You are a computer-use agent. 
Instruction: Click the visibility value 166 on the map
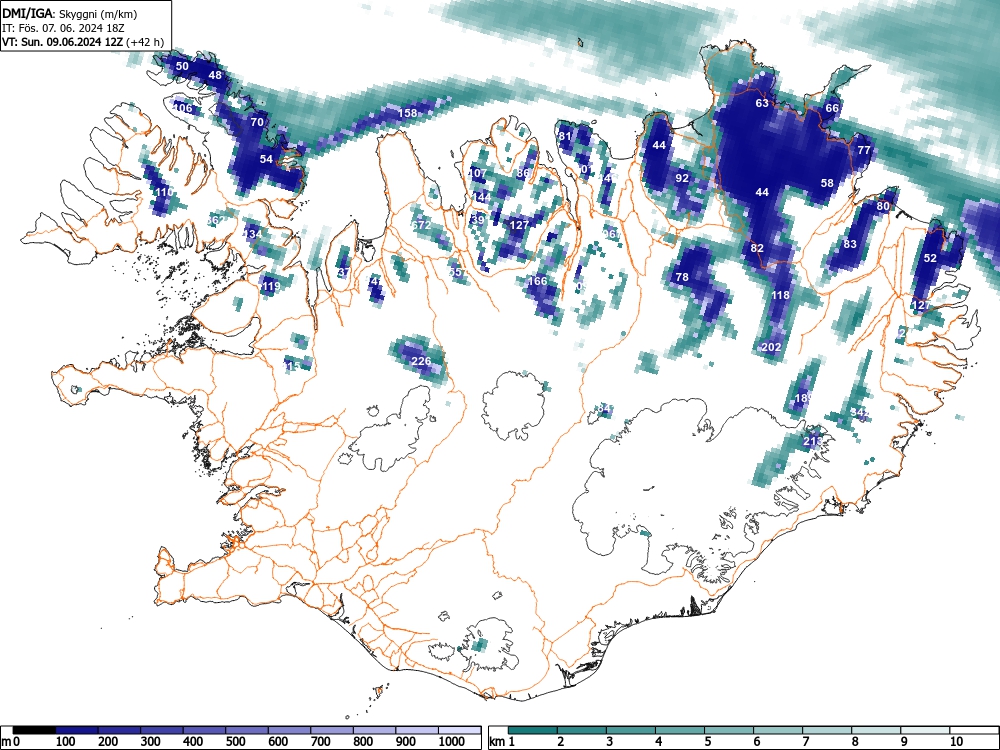coord(538,281)
